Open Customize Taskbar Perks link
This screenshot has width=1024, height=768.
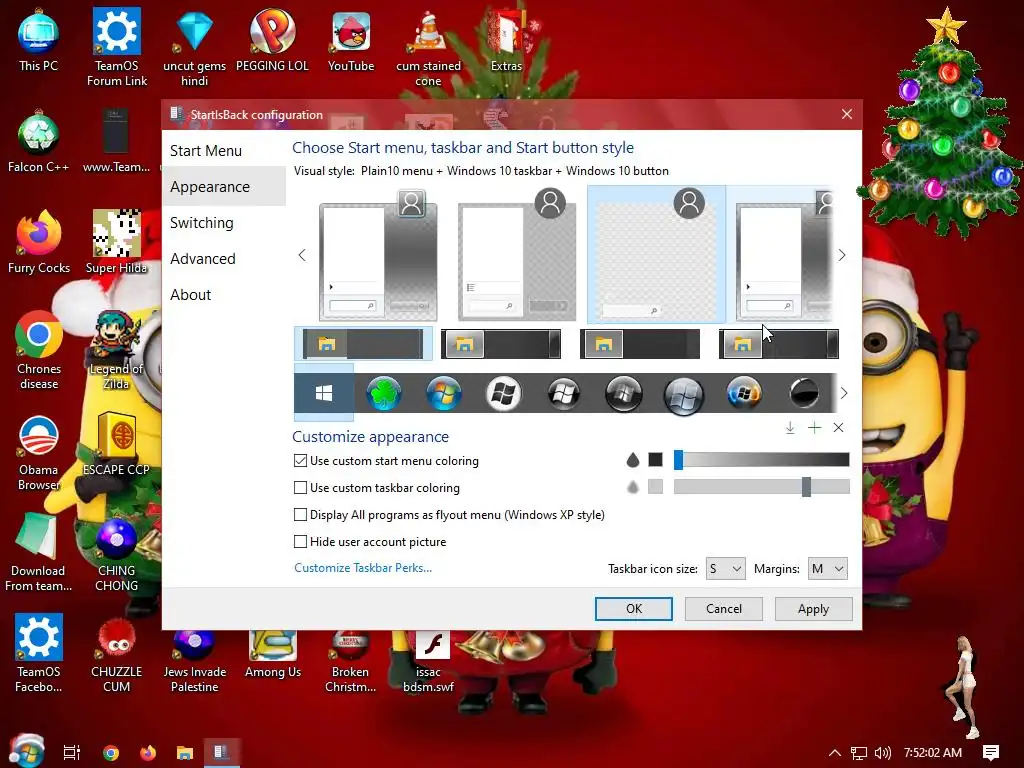pyautogui.click(x=363, y=568)
